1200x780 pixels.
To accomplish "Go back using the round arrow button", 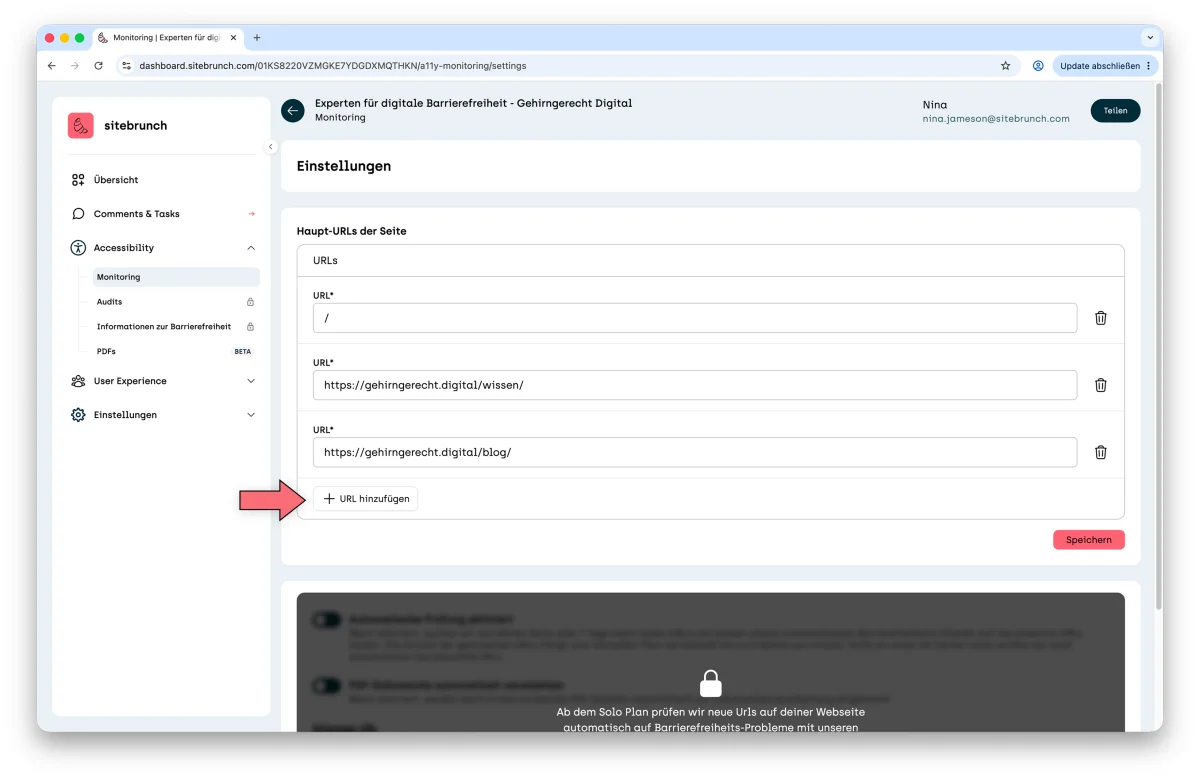I will click(x=292, y=111).
